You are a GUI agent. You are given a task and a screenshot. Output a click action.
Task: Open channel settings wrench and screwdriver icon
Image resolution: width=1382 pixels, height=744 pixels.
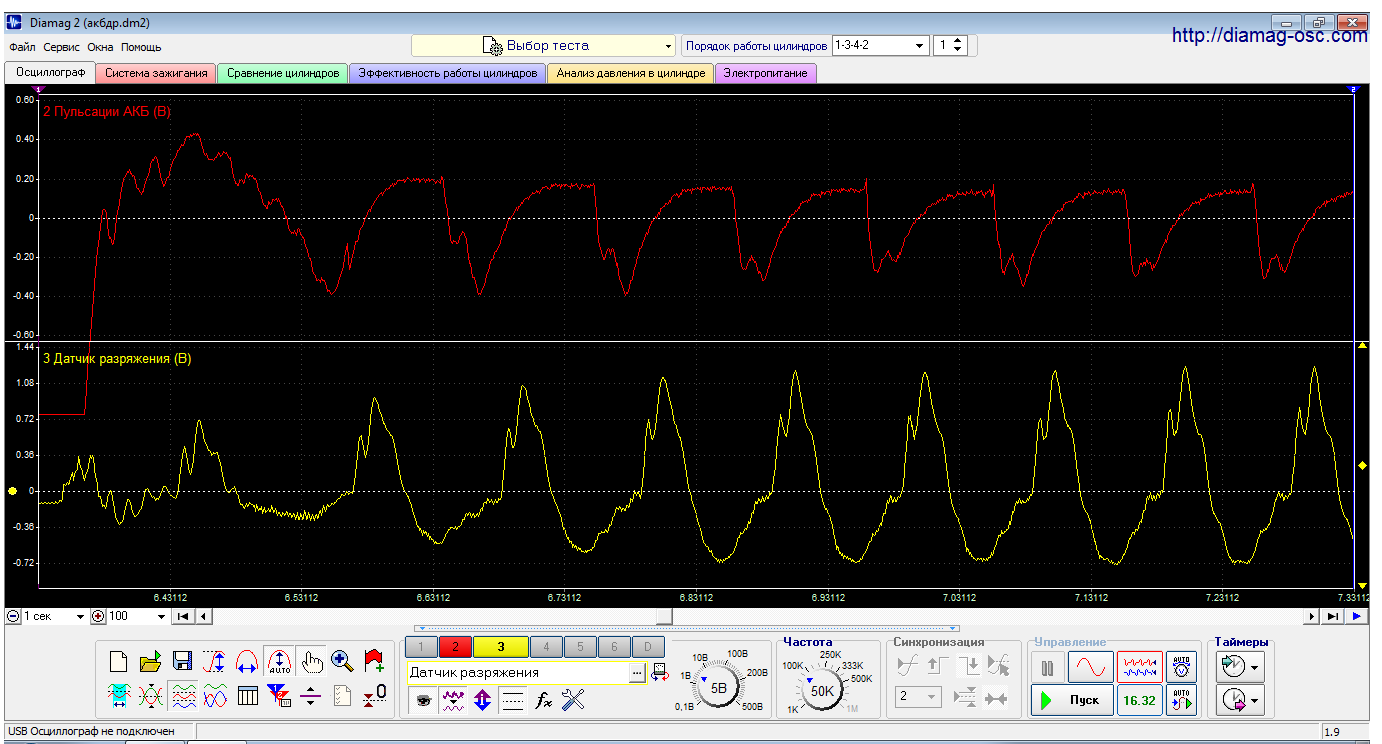point(573,701)
